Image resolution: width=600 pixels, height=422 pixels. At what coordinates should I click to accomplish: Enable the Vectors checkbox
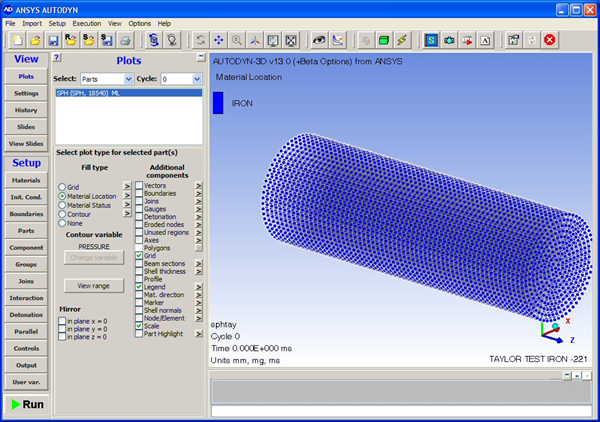coord(139,185)
